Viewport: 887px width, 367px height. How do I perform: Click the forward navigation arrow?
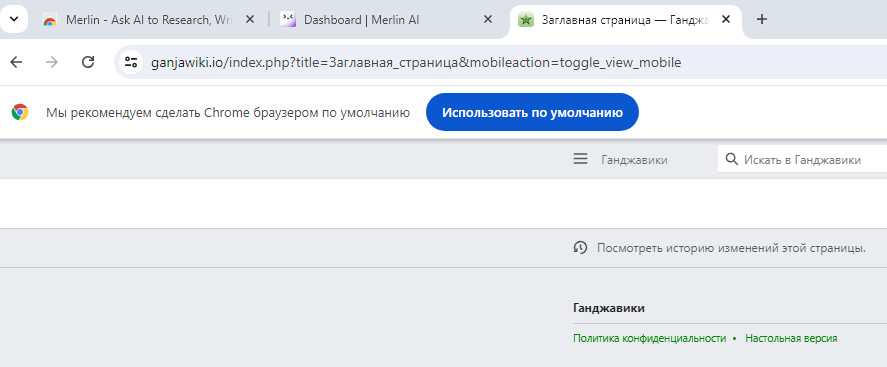tap(52, 62)
